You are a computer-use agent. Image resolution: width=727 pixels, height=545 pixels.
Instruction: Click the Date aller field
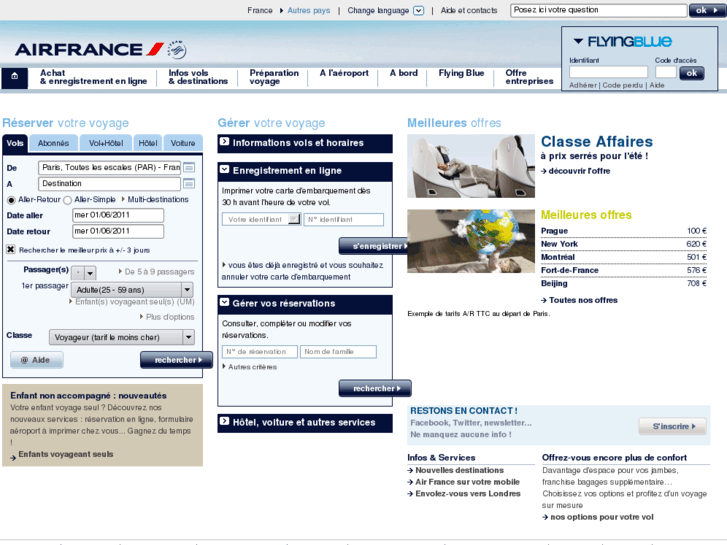coord(118,215)
